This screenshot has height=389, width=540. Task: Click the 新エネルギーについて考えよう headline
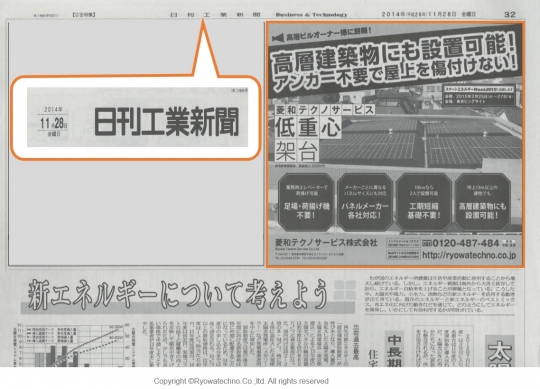pyautogui.click(x=178, y=294)
